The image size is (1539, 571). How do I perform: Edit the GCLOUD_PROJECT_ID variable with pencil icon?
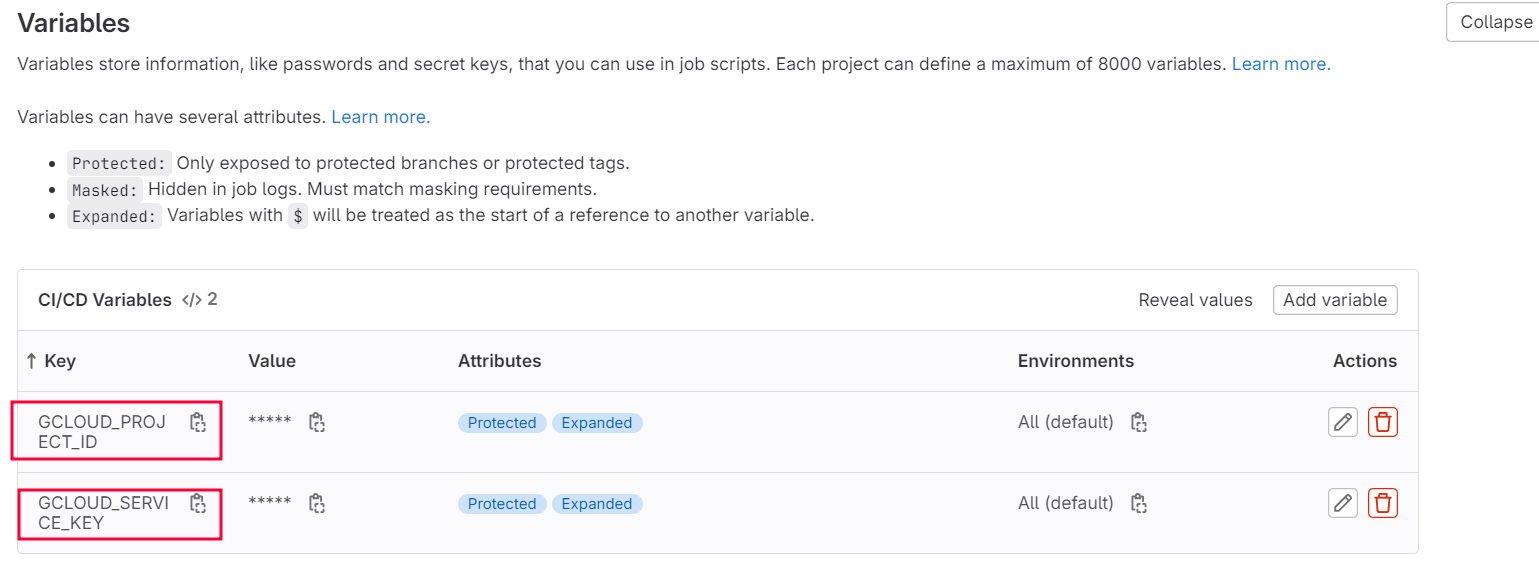coord(1343,422)
